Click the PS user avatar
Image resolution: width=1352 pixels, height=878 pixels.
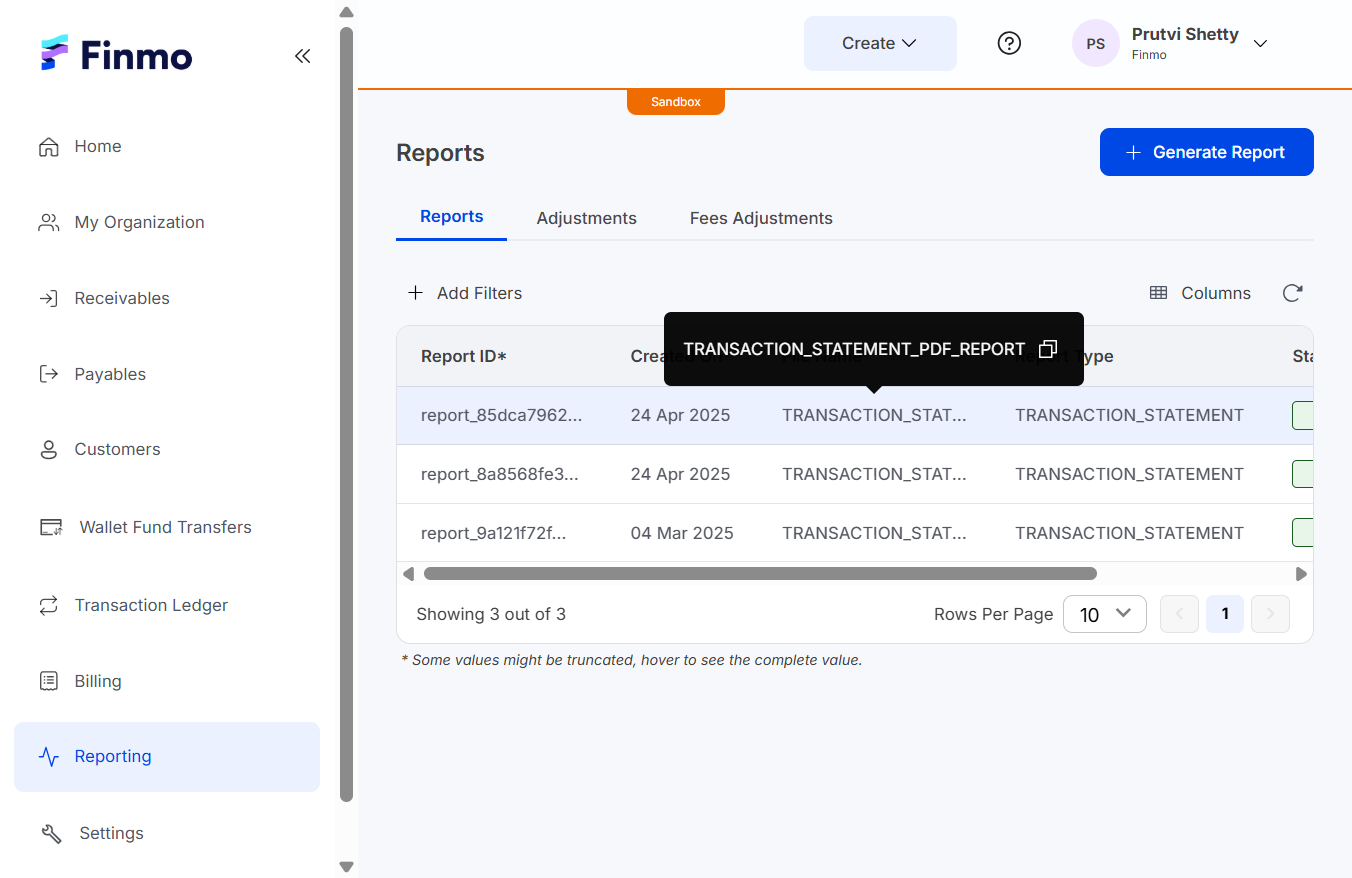click(x=1096, y=43)
